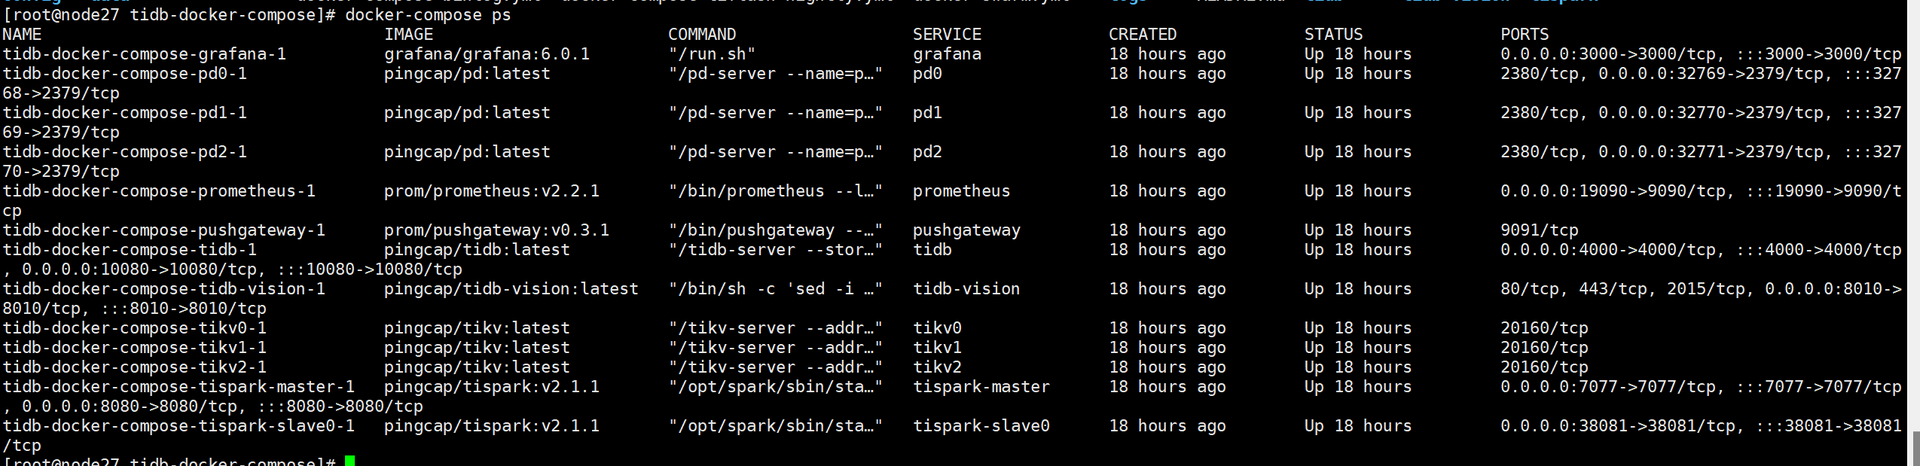This screenshot has height=466, width=1920.
Task: Click pingcap/tispark:v2.1.1 image in tispark-master row
Action: [x=492, y=387]
